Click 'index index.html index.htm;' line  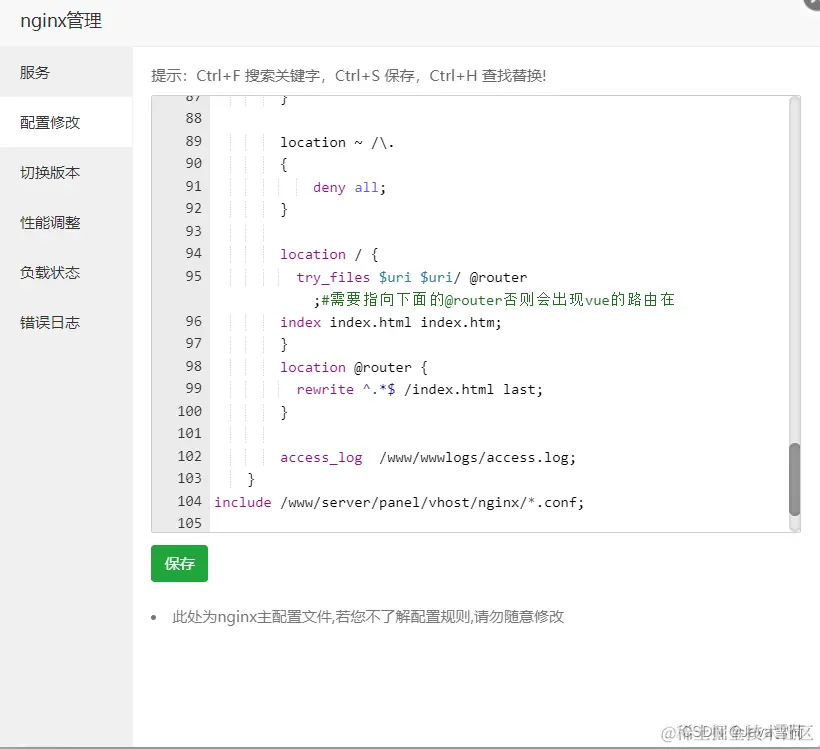pyautogui.click(x=391, y=322)
